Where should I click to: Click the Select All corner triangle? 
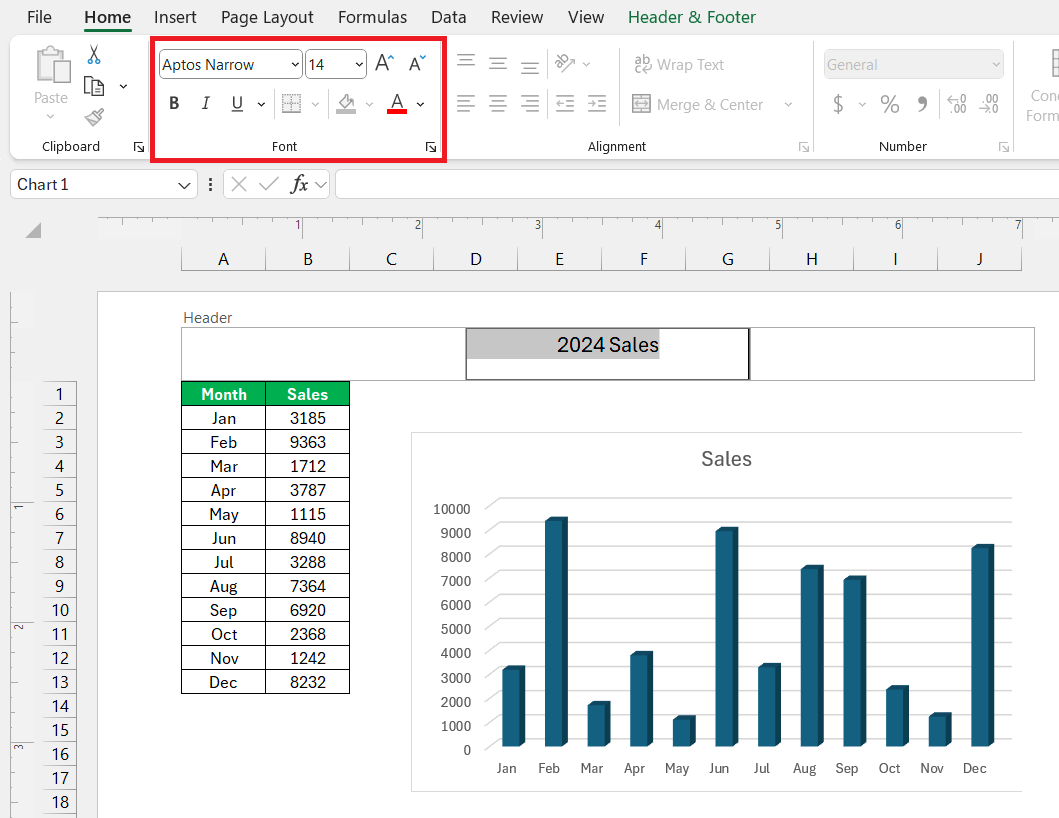tap(33, 230)
